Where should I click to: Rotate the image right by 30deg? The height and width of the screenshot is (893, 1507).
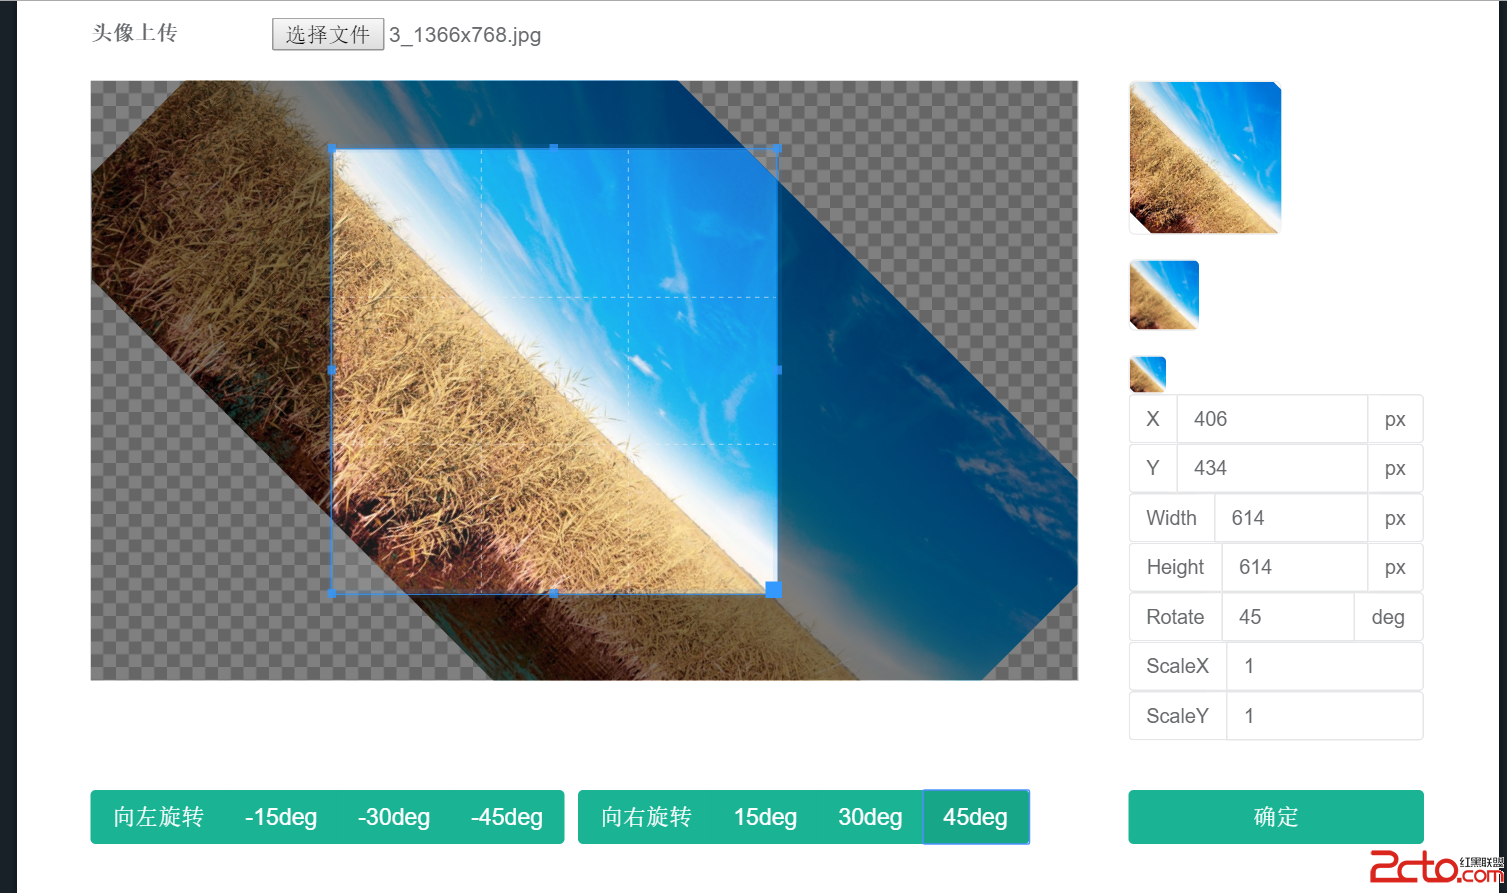pyautogui.click(x=870, y=817)
